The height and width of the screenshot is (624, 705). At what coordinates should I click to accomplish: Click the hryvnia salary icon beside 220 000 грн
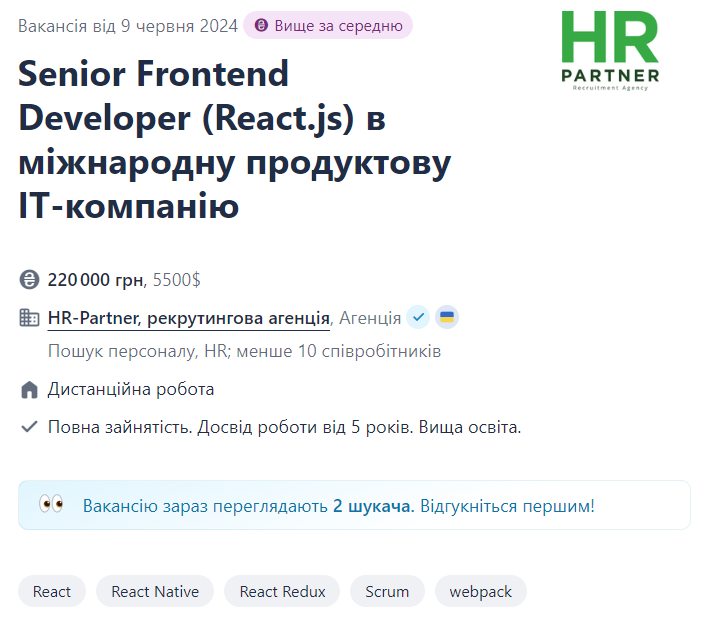click(x=29, y=280)
